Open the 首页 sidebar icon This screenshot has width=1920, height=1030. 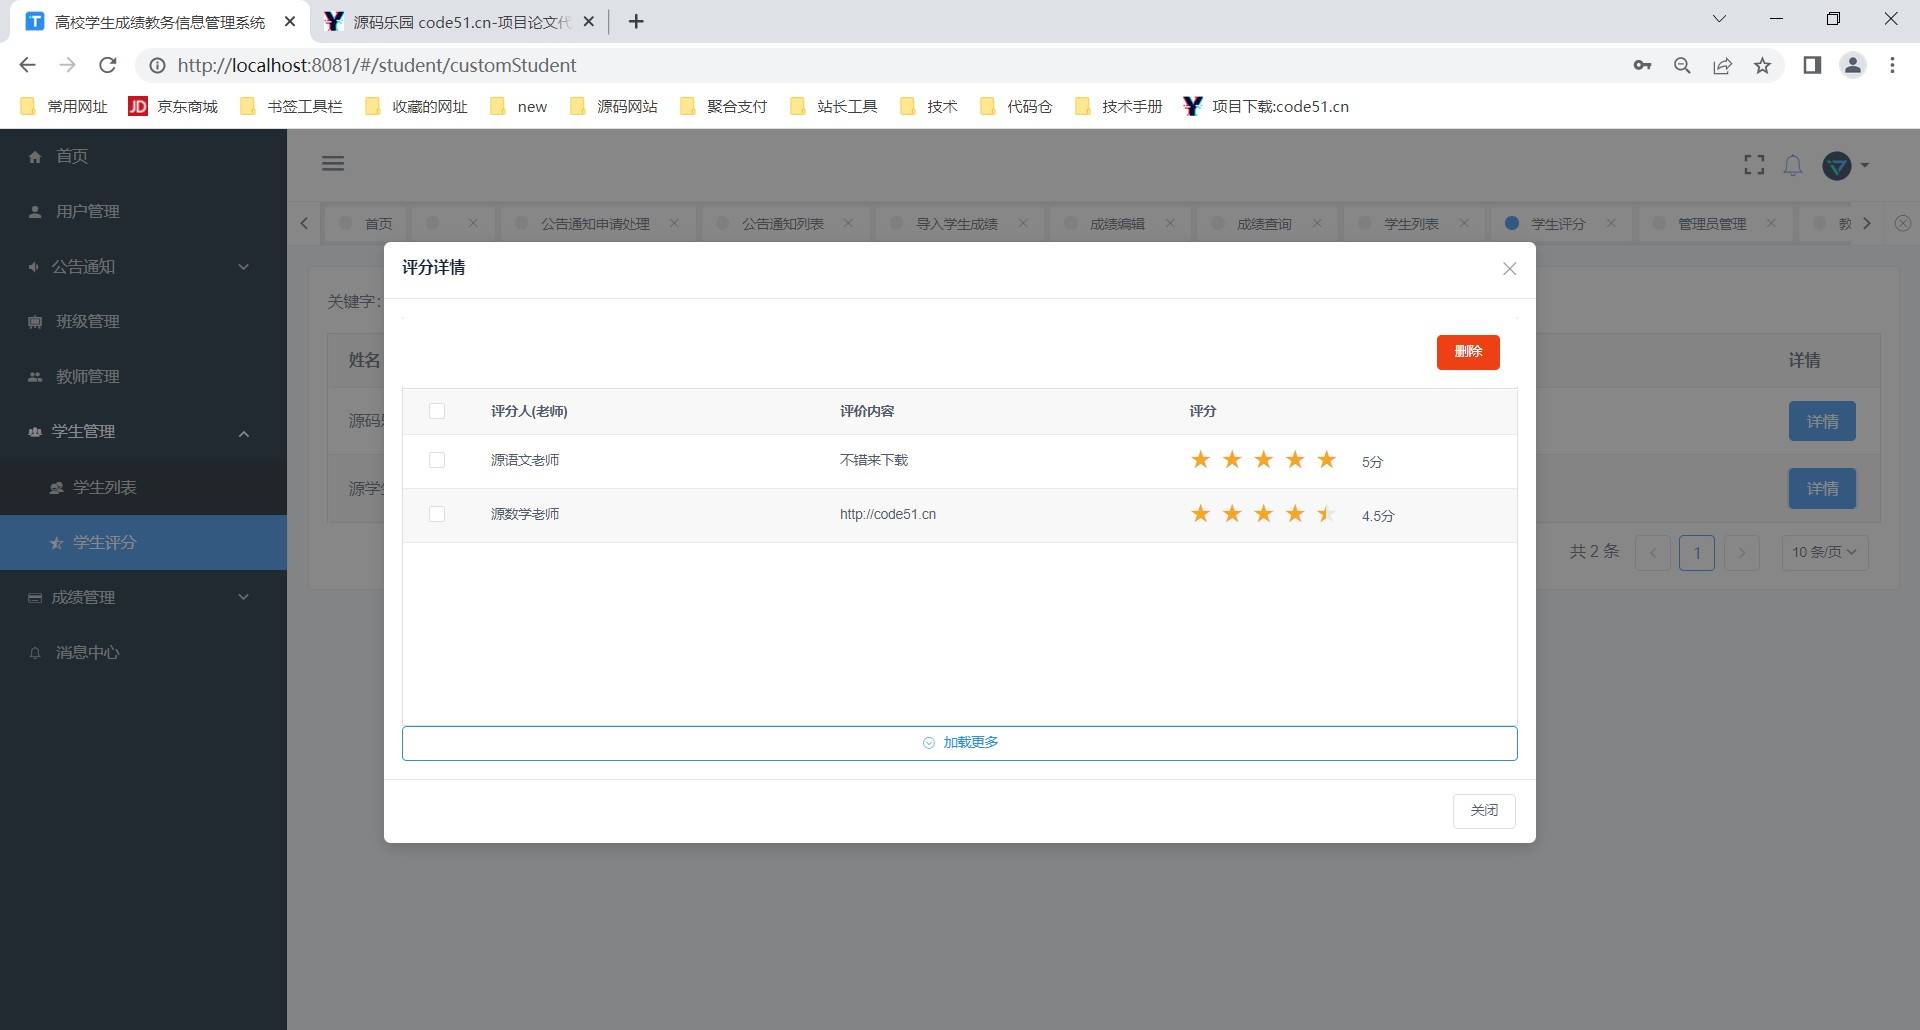tap(70, 156)
